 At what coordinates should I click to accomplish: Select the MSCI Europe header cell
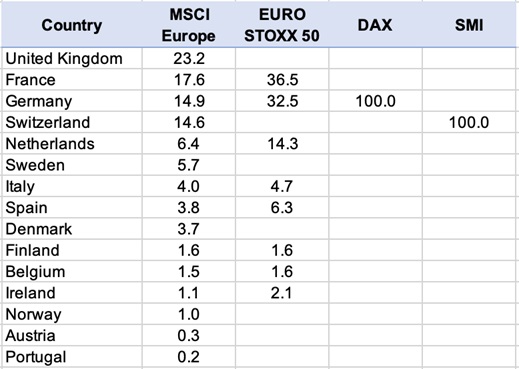(189, 25)
